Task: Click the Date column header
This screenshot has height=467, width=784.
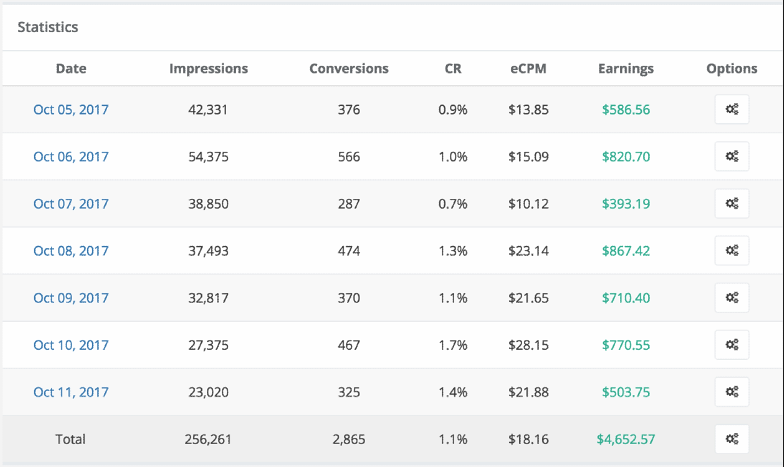Action: click(x=71, y=69)
